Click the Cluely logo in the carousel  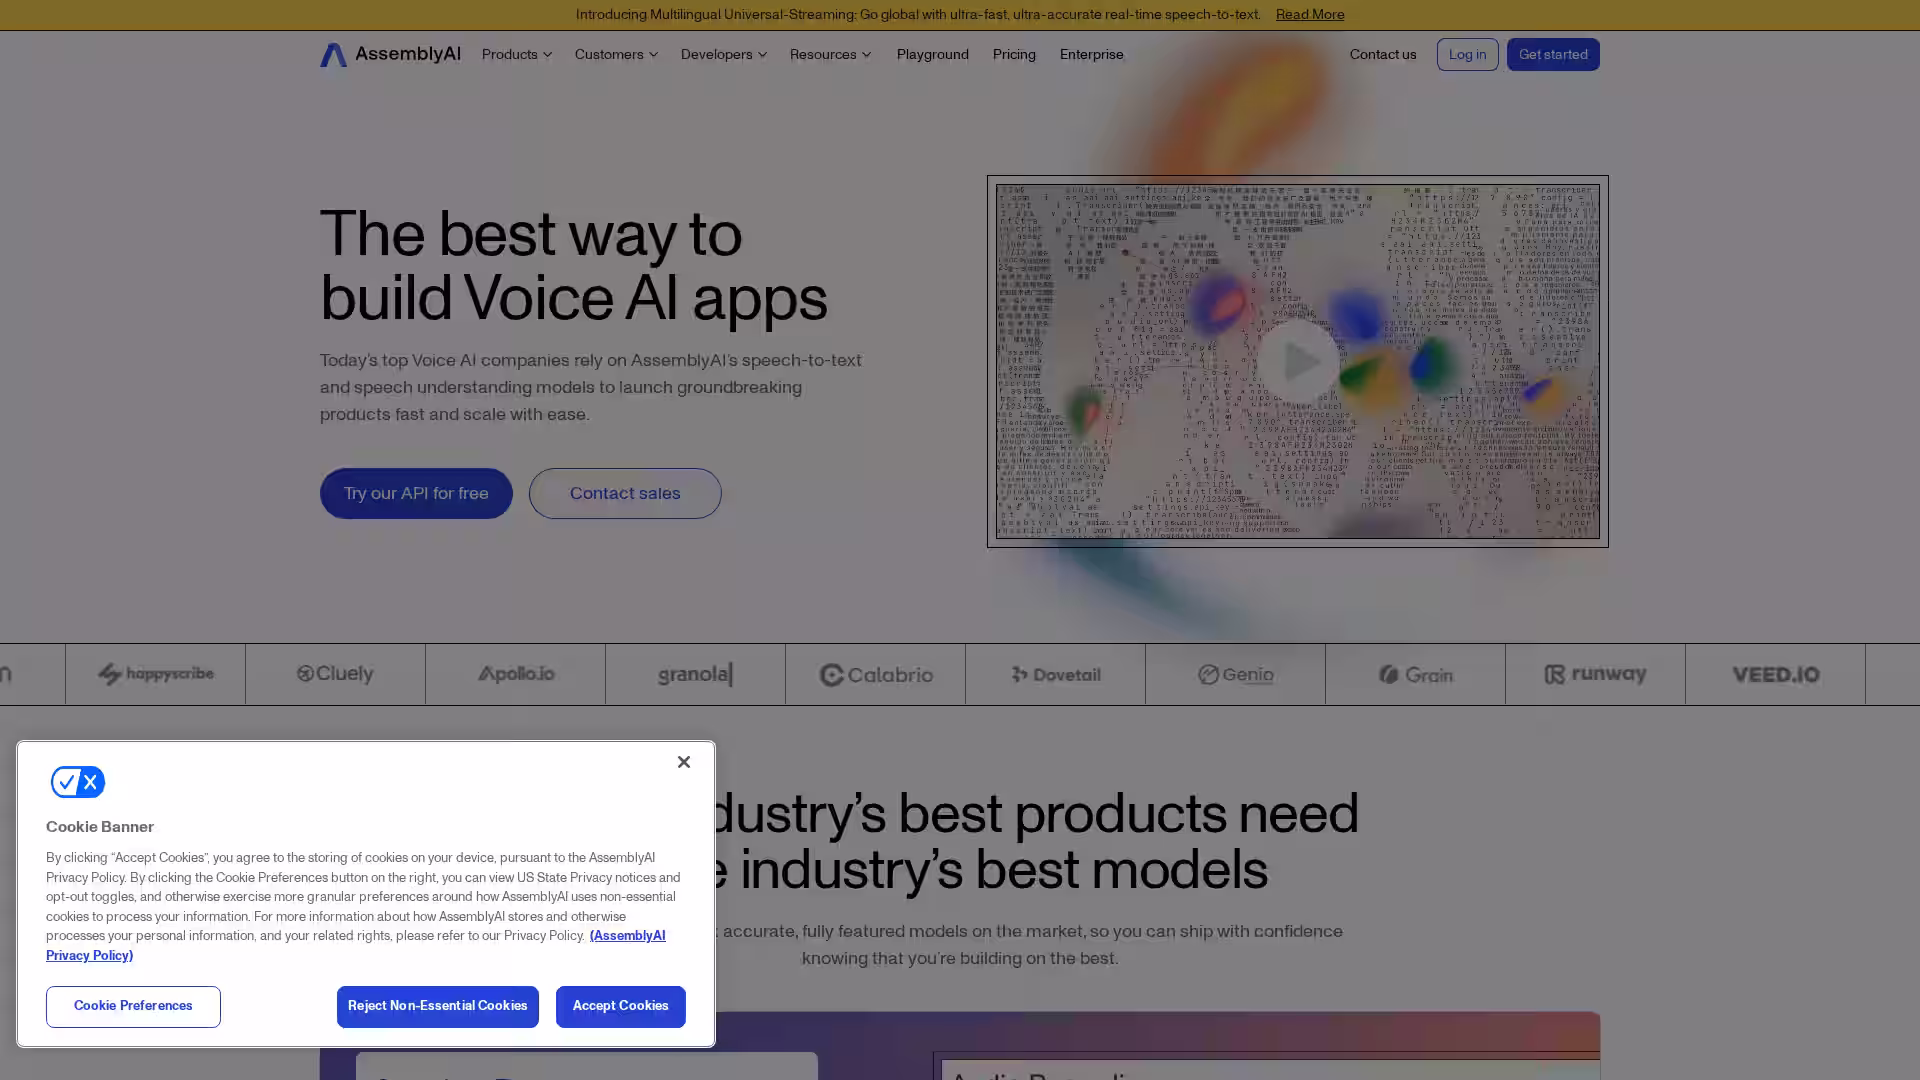335,674
